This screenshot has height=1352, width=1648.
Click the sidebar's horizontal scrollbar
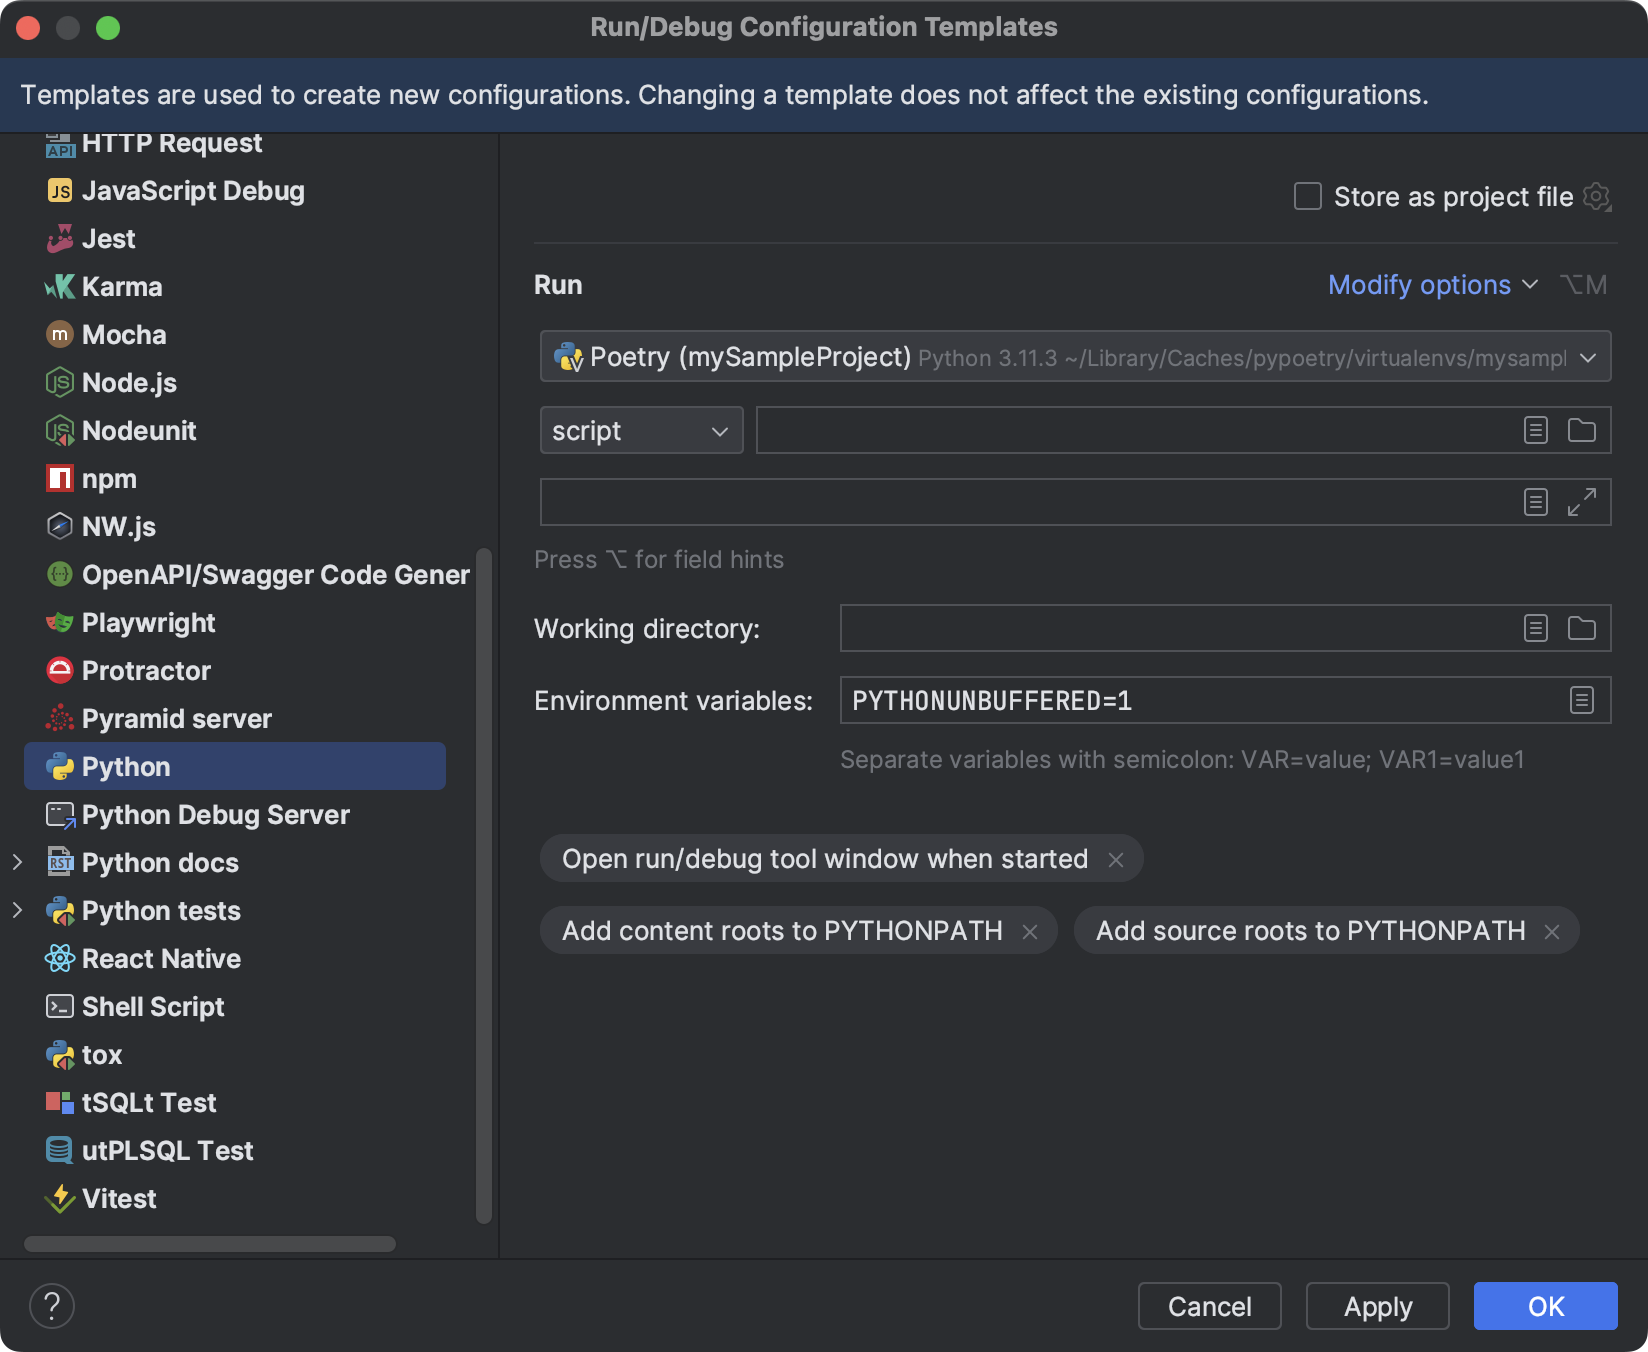[x=210, y=1244]
